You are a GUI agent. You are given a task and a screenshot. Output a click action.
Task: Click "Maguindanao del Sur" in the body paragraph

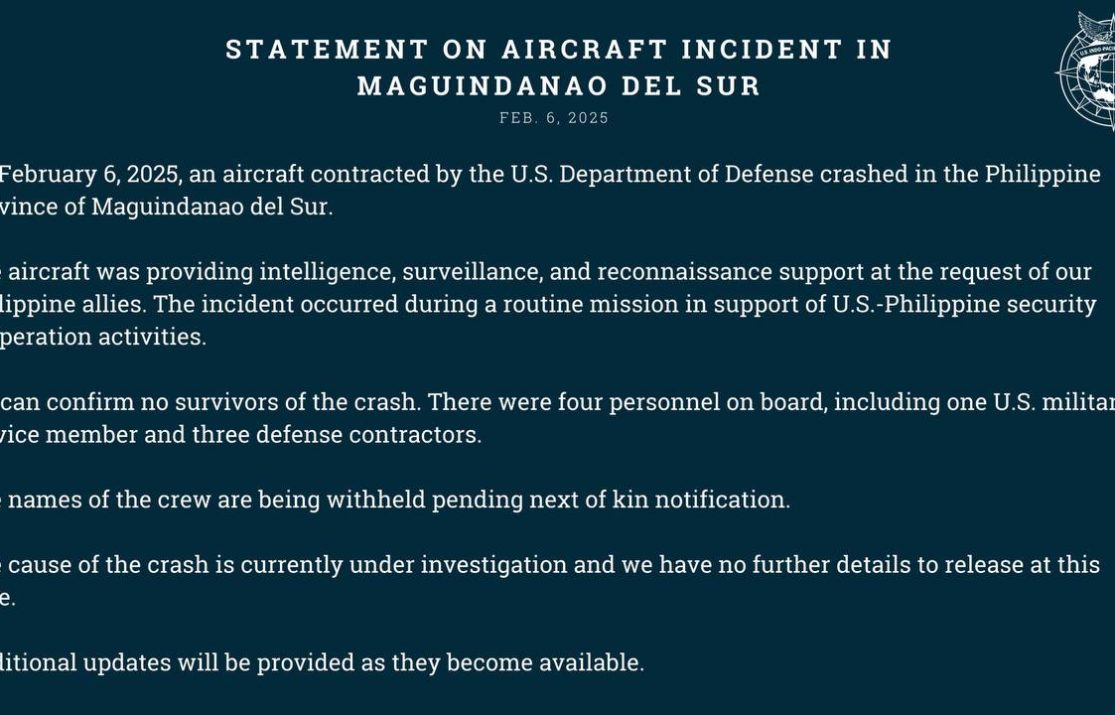pyautogui.click(x=210, y=208)
